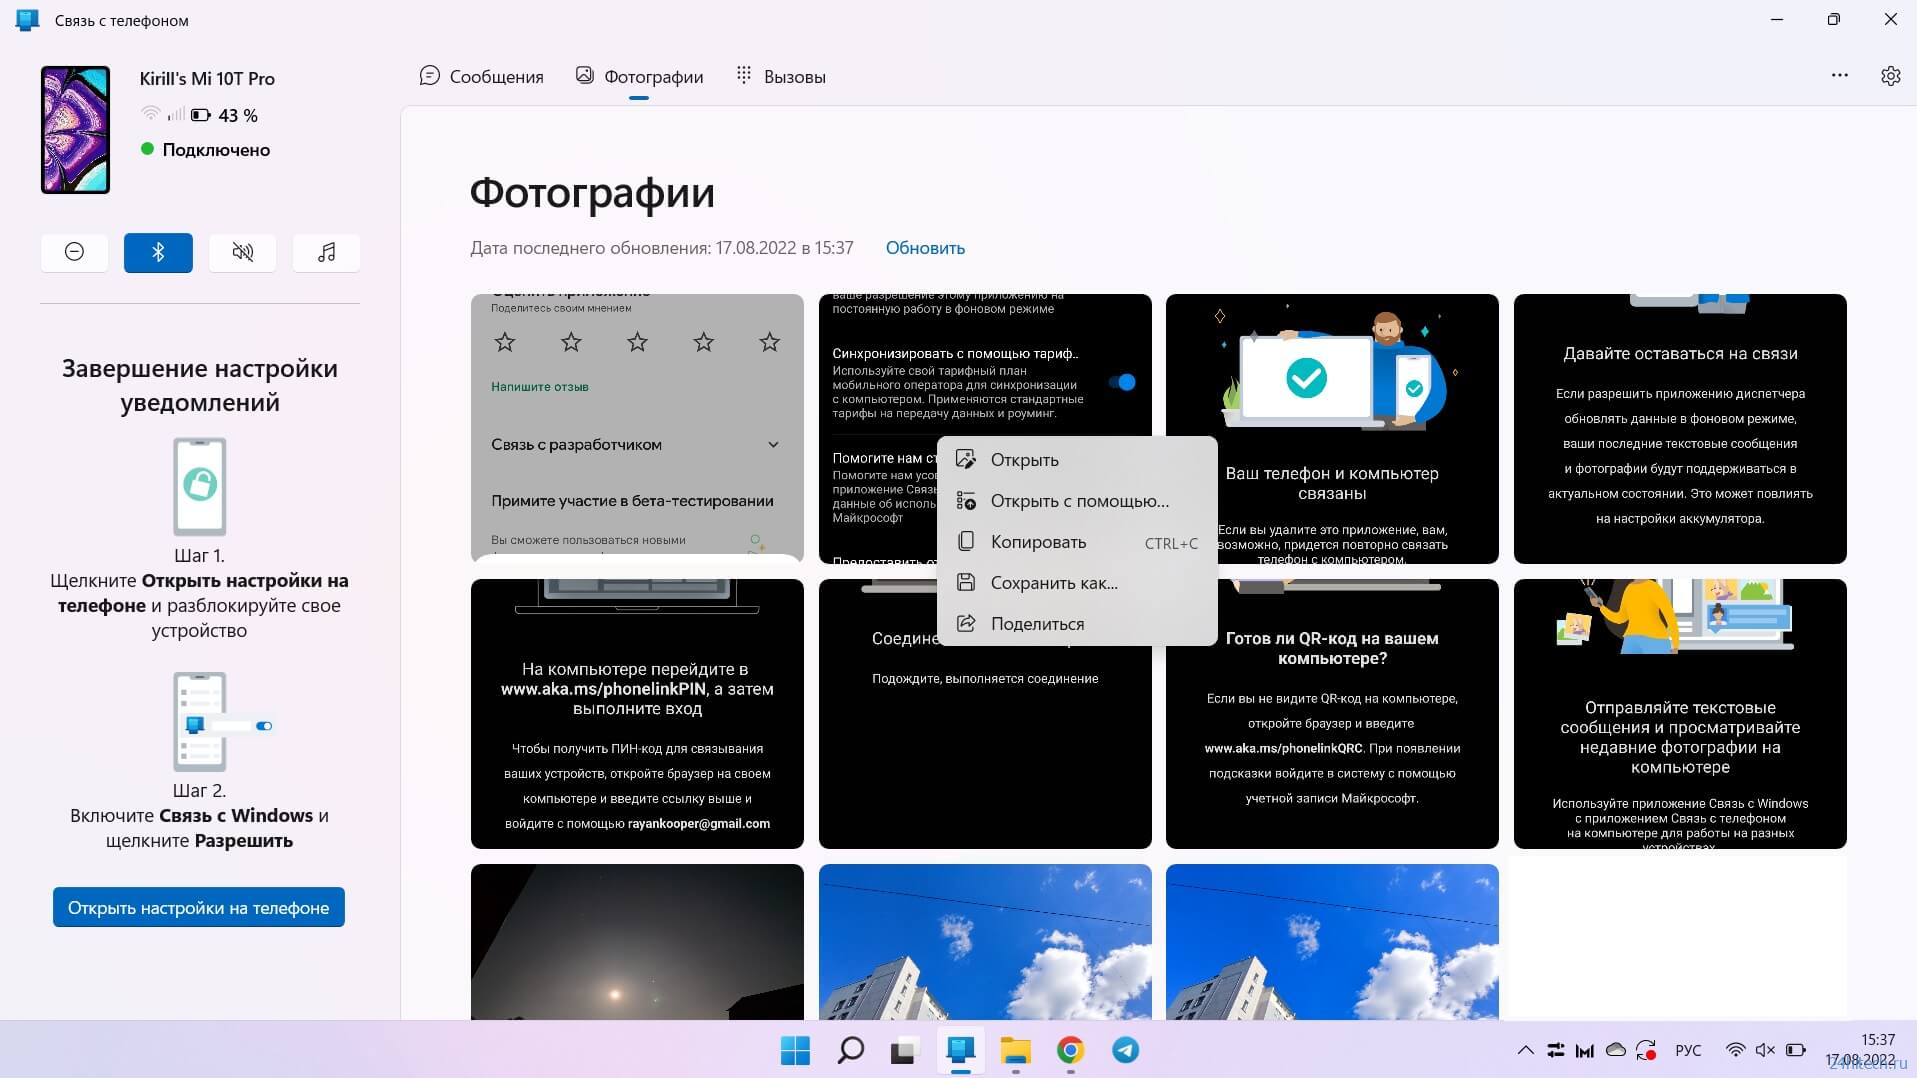This screenshot has height=1078, width=1917.
Task: Click the copy icon next to Копировать
Action: 966,542
